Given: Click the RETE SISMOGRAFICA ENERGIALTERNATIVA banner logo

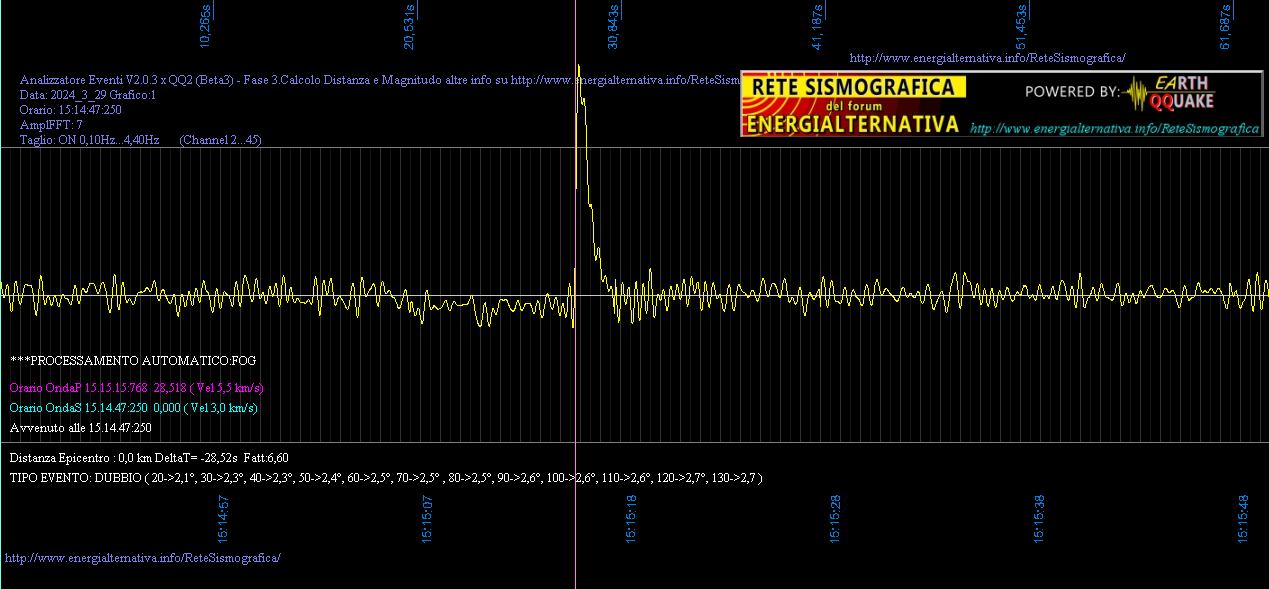Looking at the screenshot, I should click(x=853, y=104).
